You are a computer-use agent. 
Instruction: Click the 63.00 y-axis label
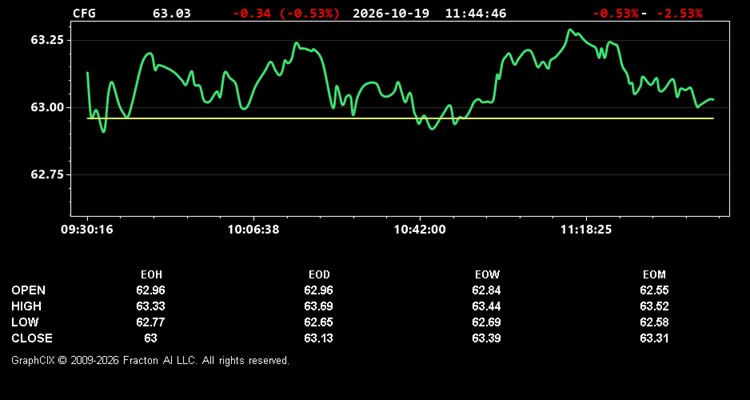(x=47, y=107)
